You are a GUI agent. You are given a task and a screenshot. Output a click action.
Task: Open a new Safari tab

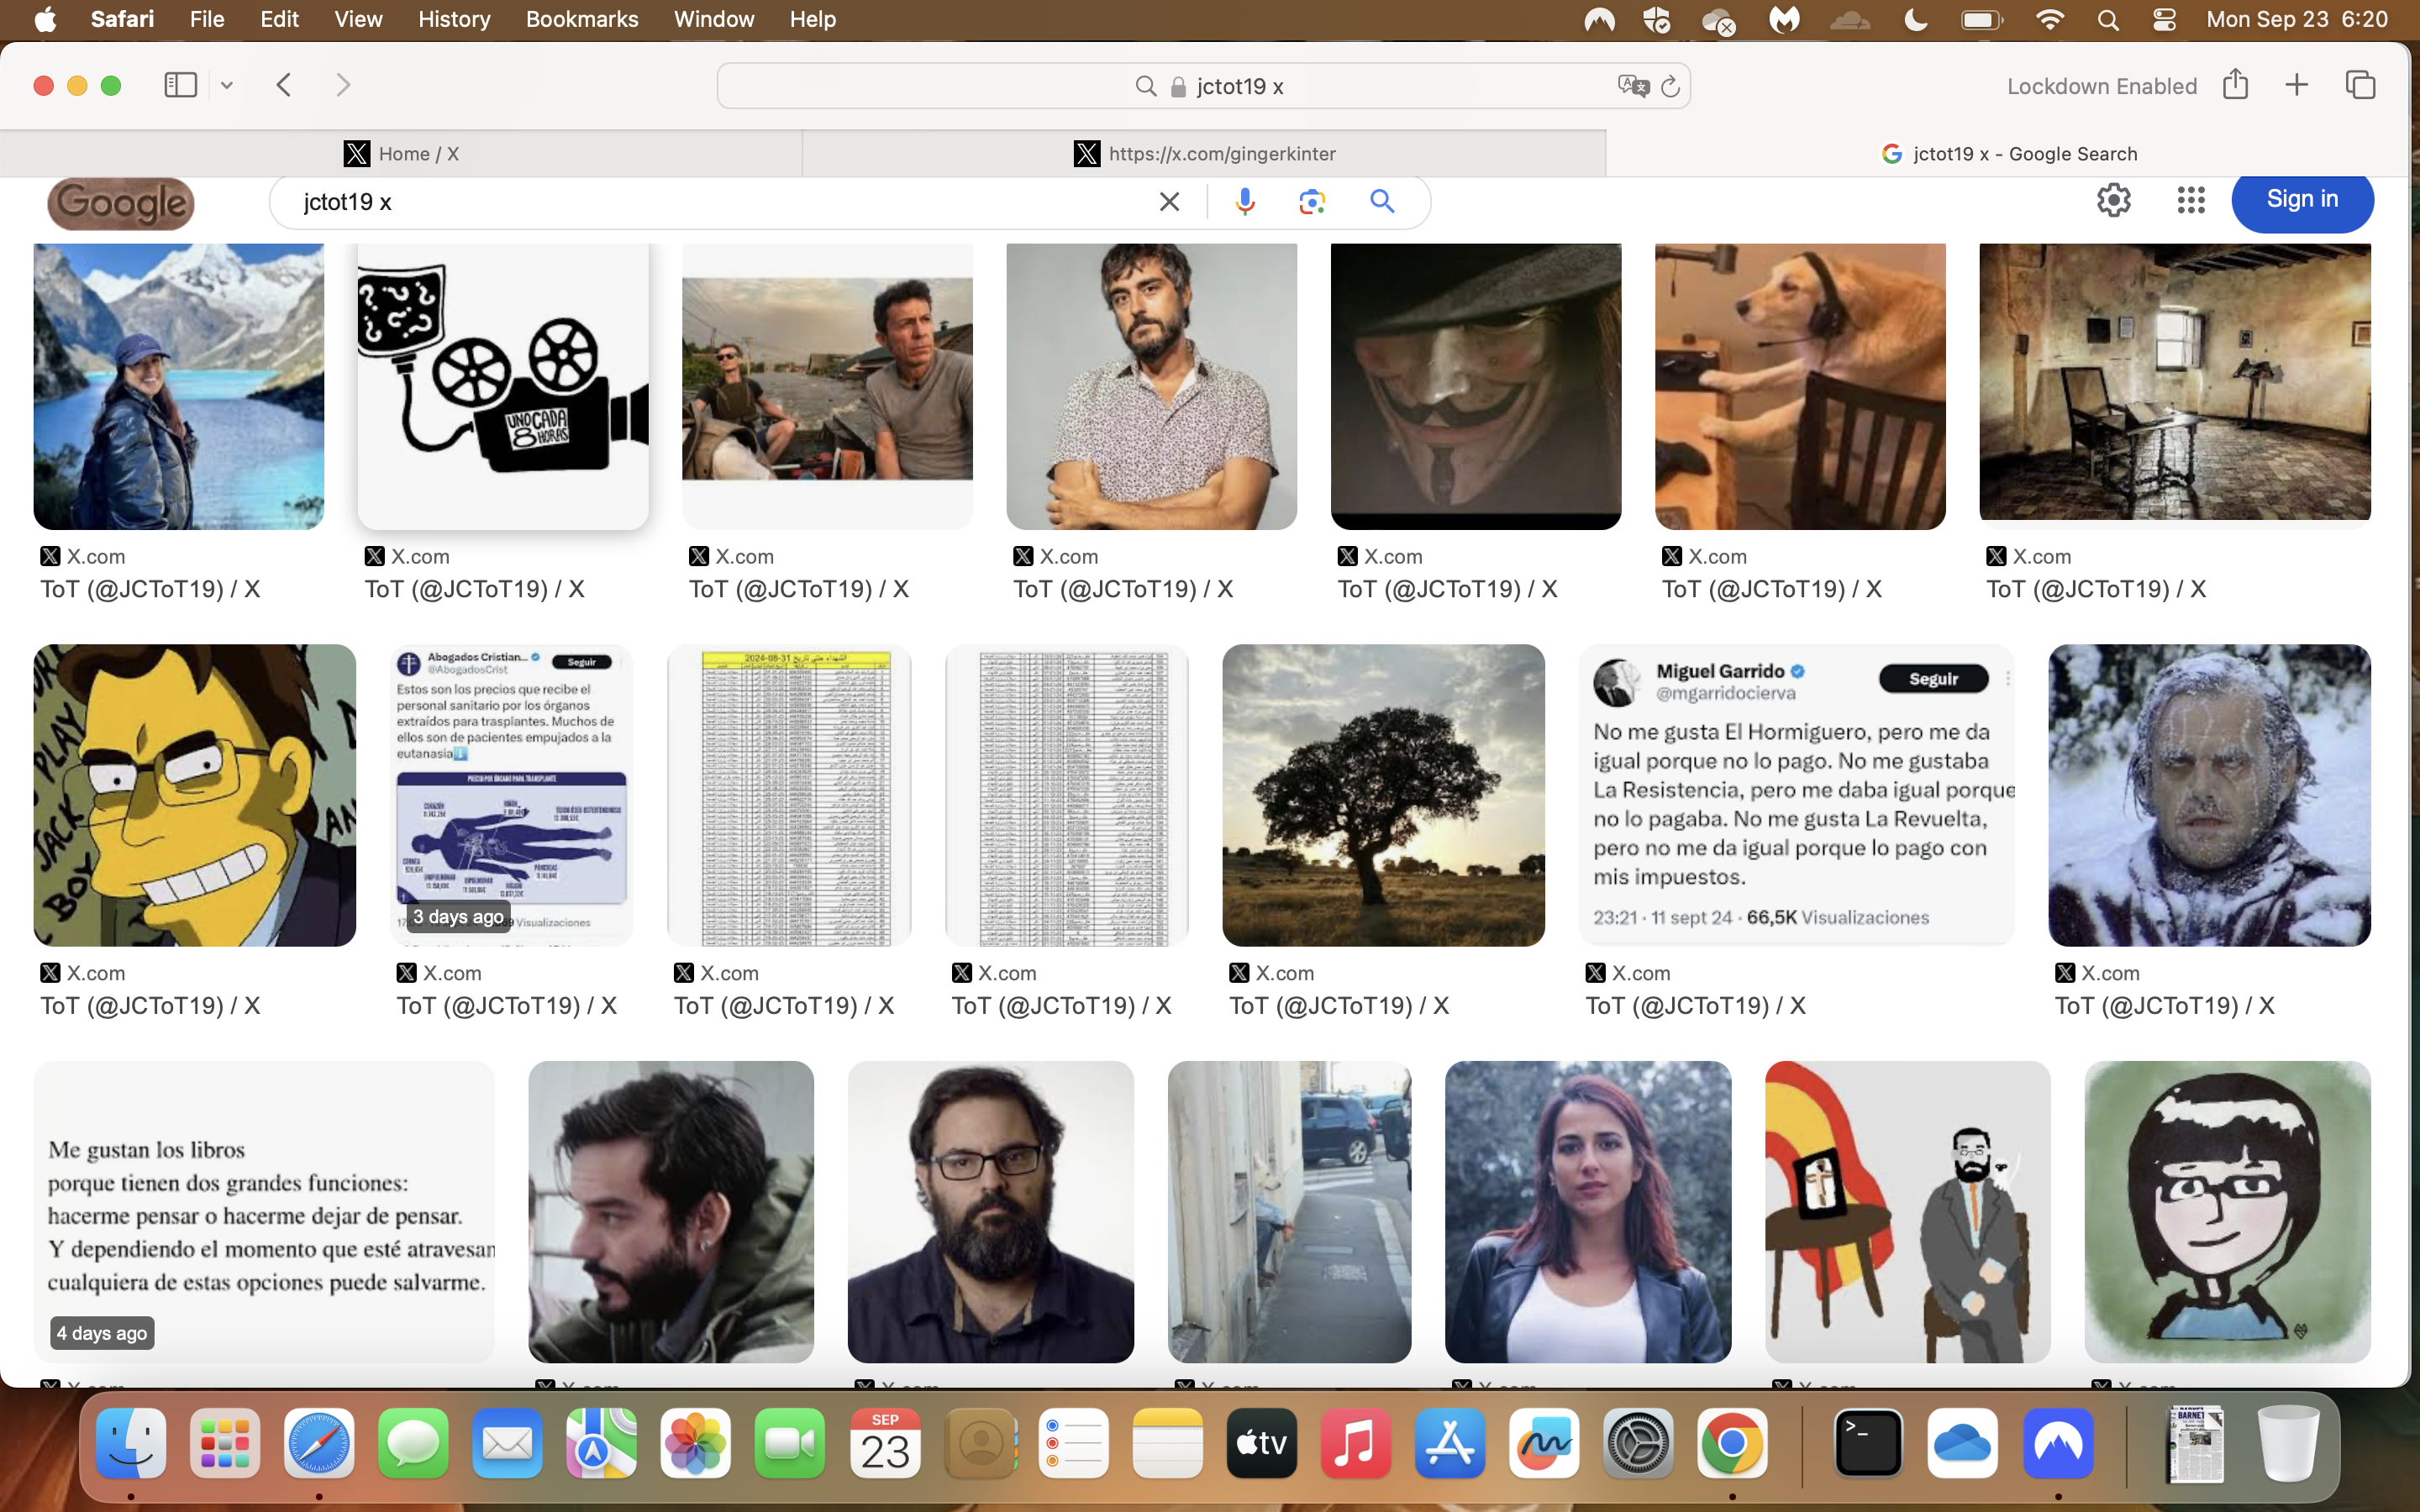tap(2297, 85)
